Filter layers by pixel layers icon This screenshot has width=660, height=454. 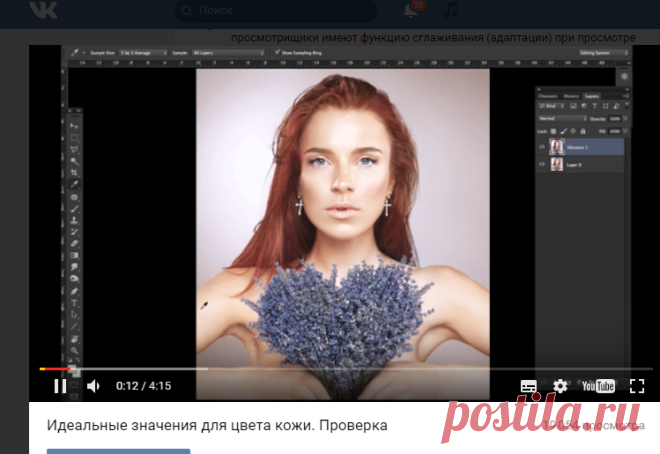[x=573, y=106]
